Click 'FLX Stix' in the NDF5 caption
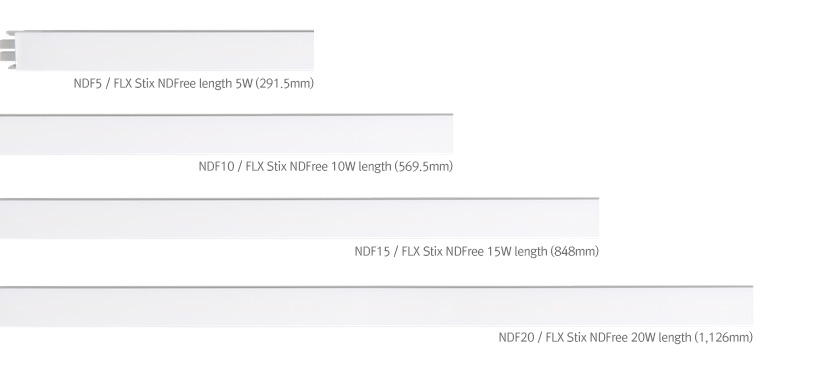 click(x=134, y=83)
